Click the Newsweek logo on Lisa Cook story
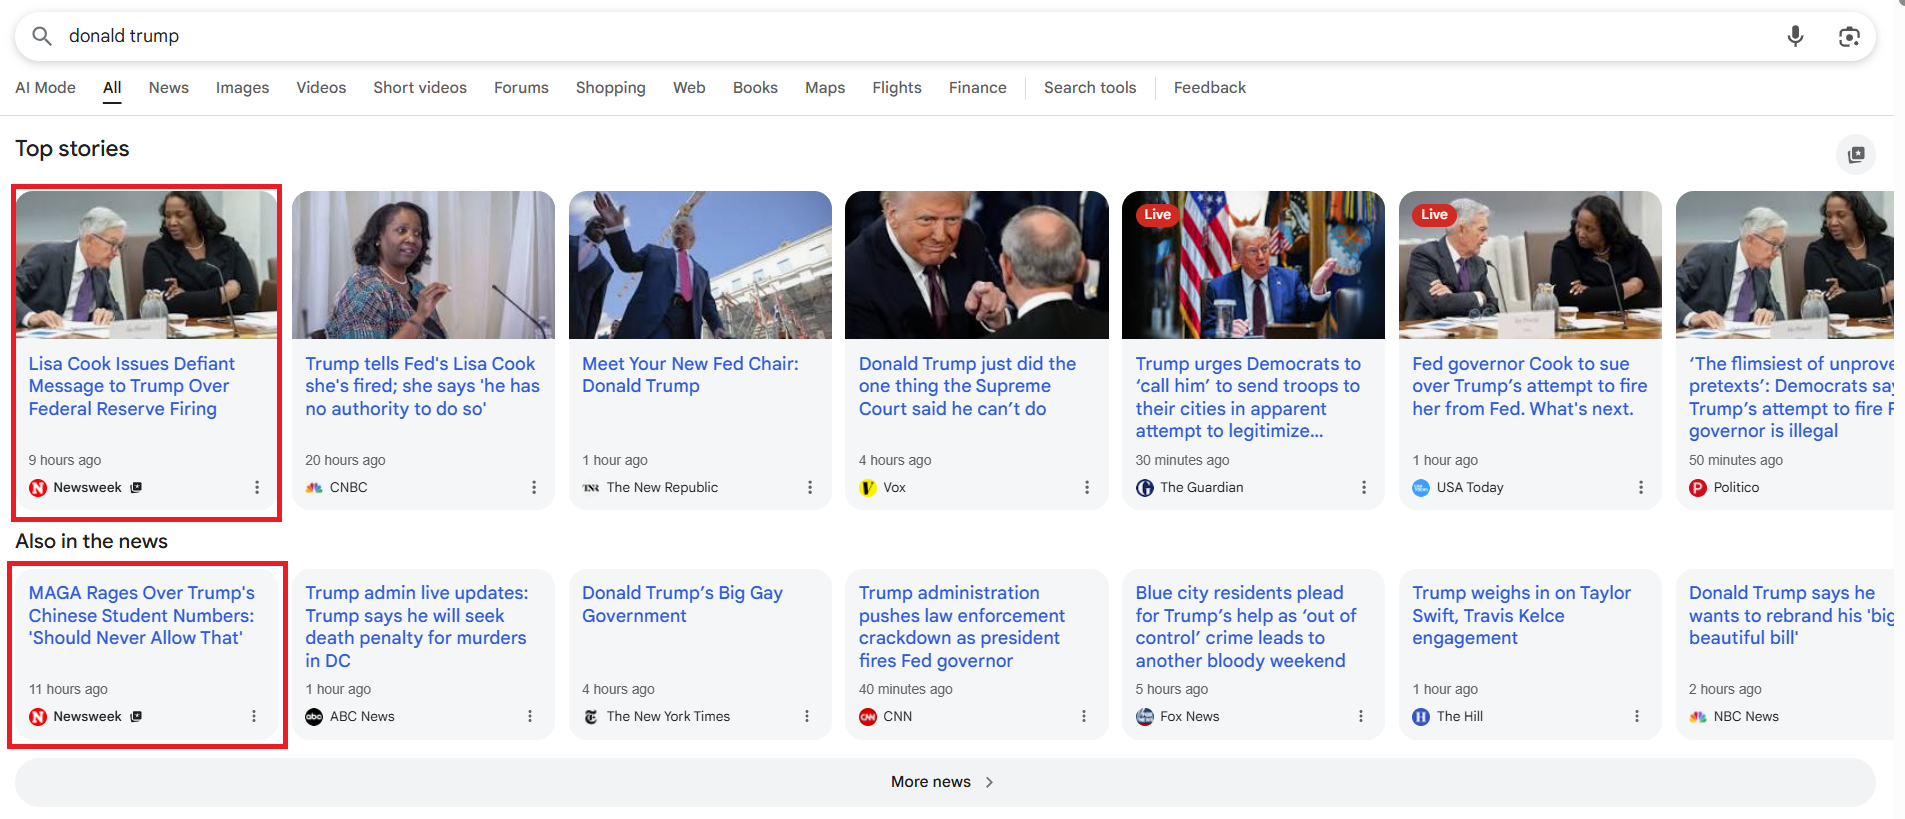Viewport: 1905px width, 819px height. [x=38, y=488]
